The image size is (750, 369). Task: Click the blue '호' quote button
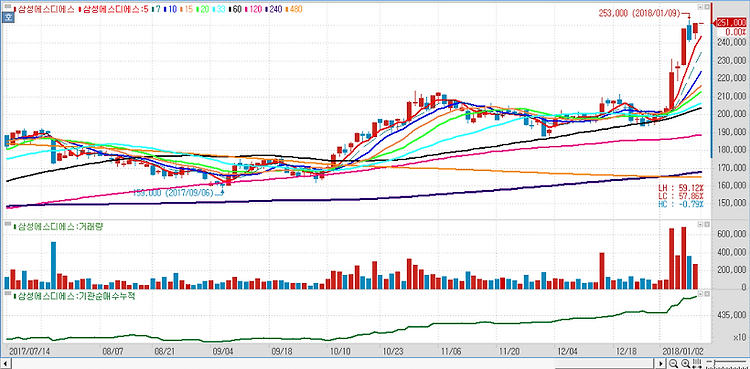pyautogui.click(x=7, y=18)
